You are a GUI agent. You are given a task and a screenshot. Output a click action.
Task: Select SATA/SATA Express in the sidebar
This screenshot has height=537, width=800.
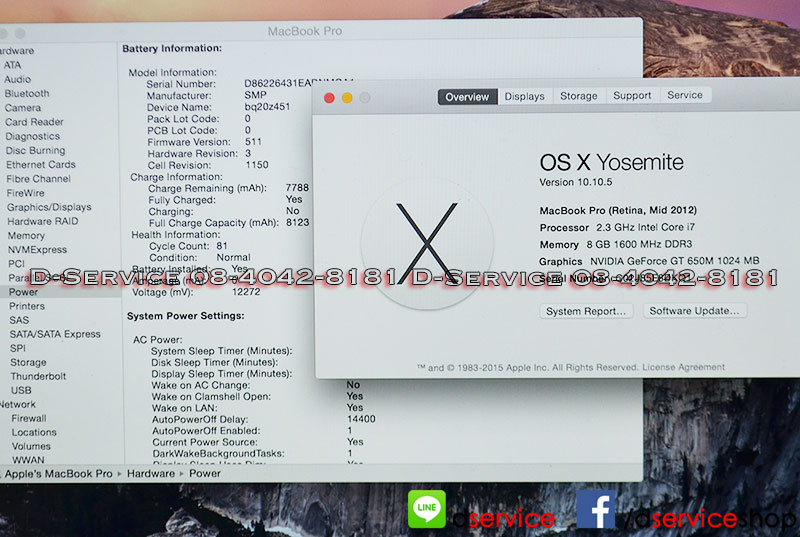(55, 334)
